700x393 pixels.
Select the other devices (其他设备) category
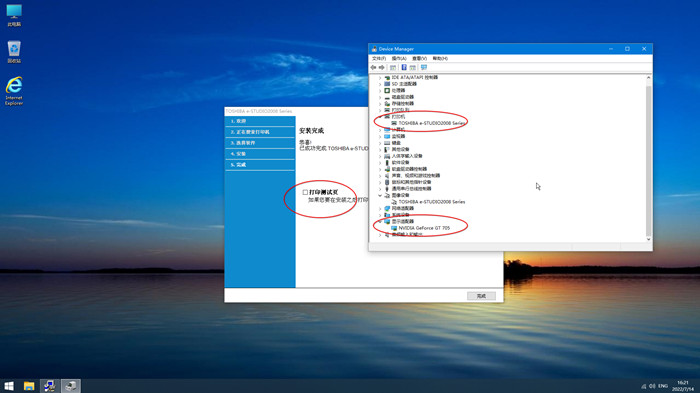(400, 149)
